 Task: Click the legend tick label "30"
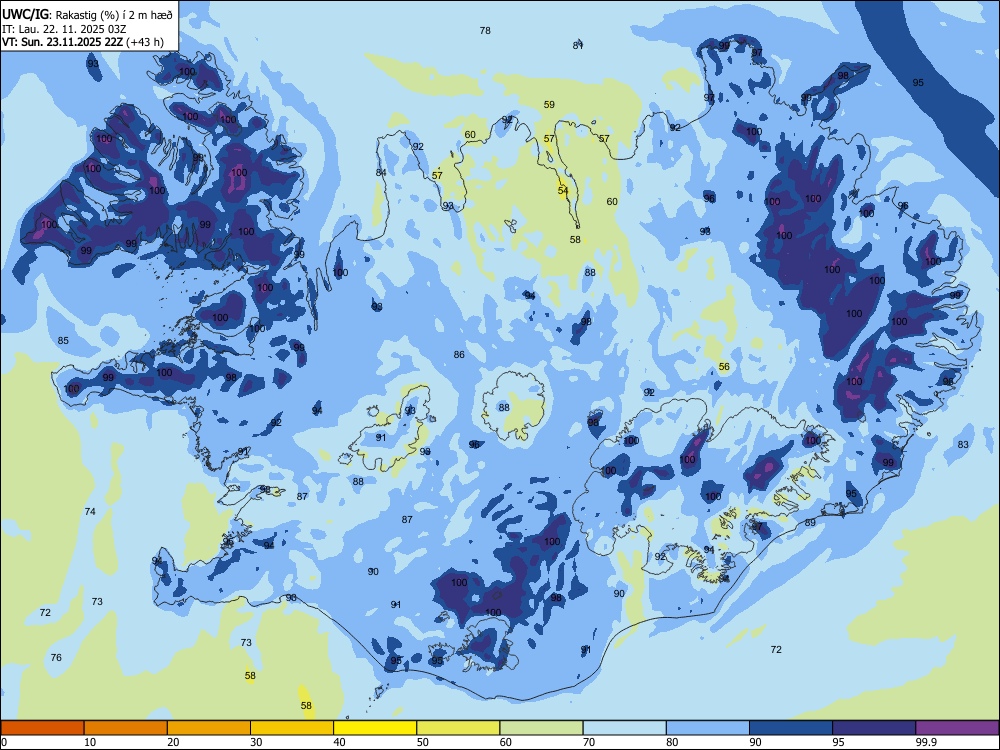point(256,742)
